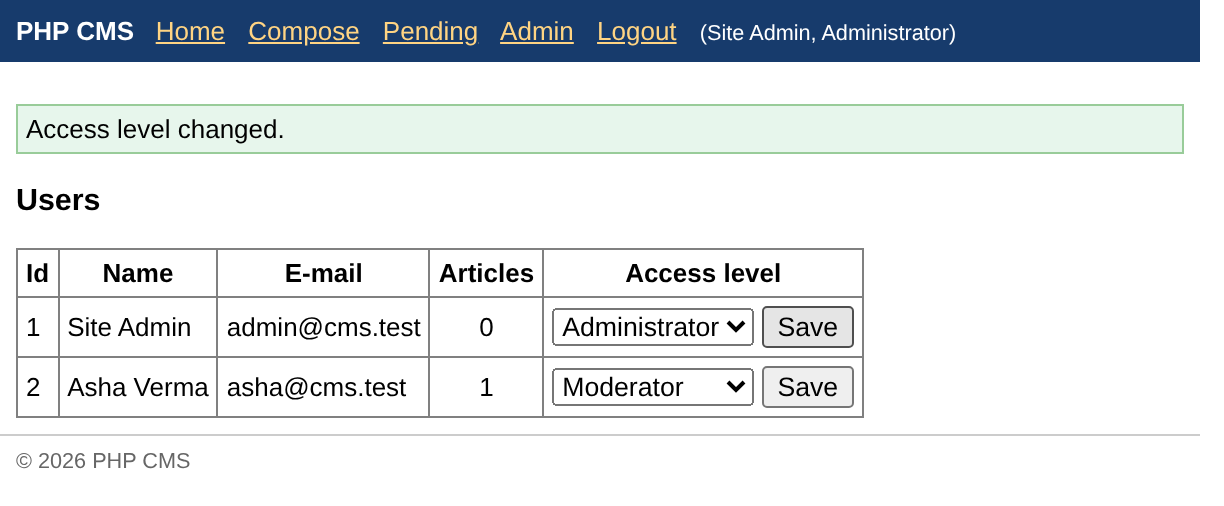Open the Pending articles link
1224x506 pixels.
click(430, 32)
